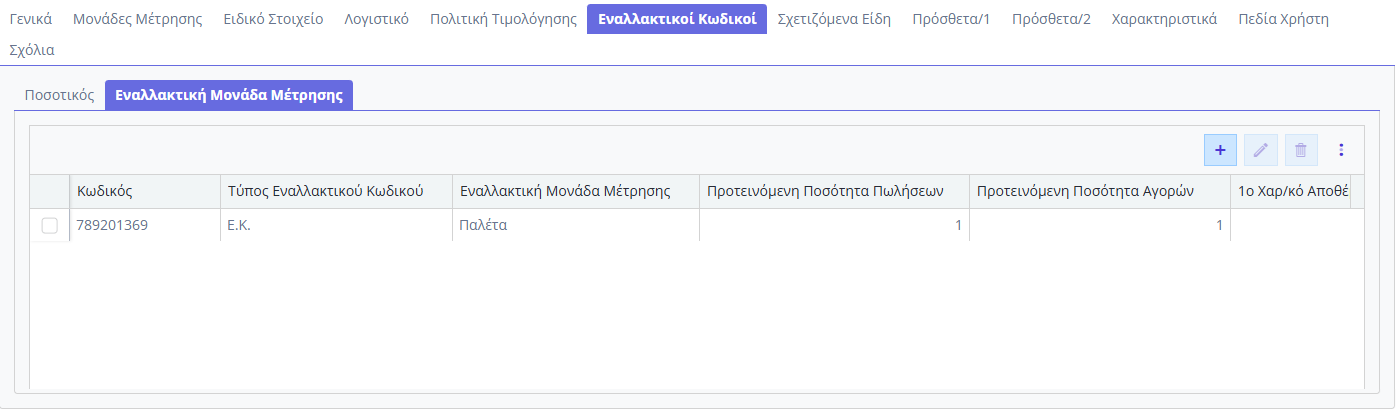The image size is (1398, 410).
Task: Select the Λογιστικό tab
Action: coord(376,19)
